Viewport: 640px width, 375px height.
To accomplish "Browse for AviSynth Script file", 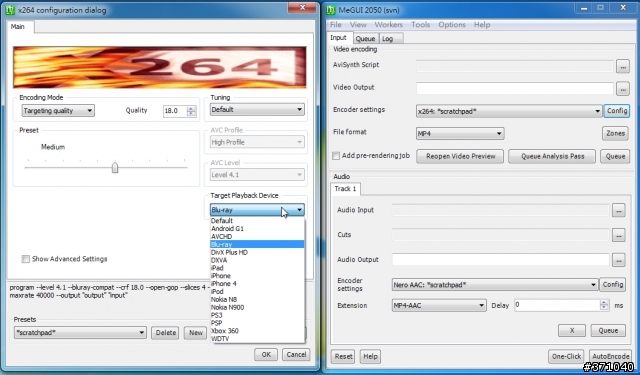I will (622, 66).
